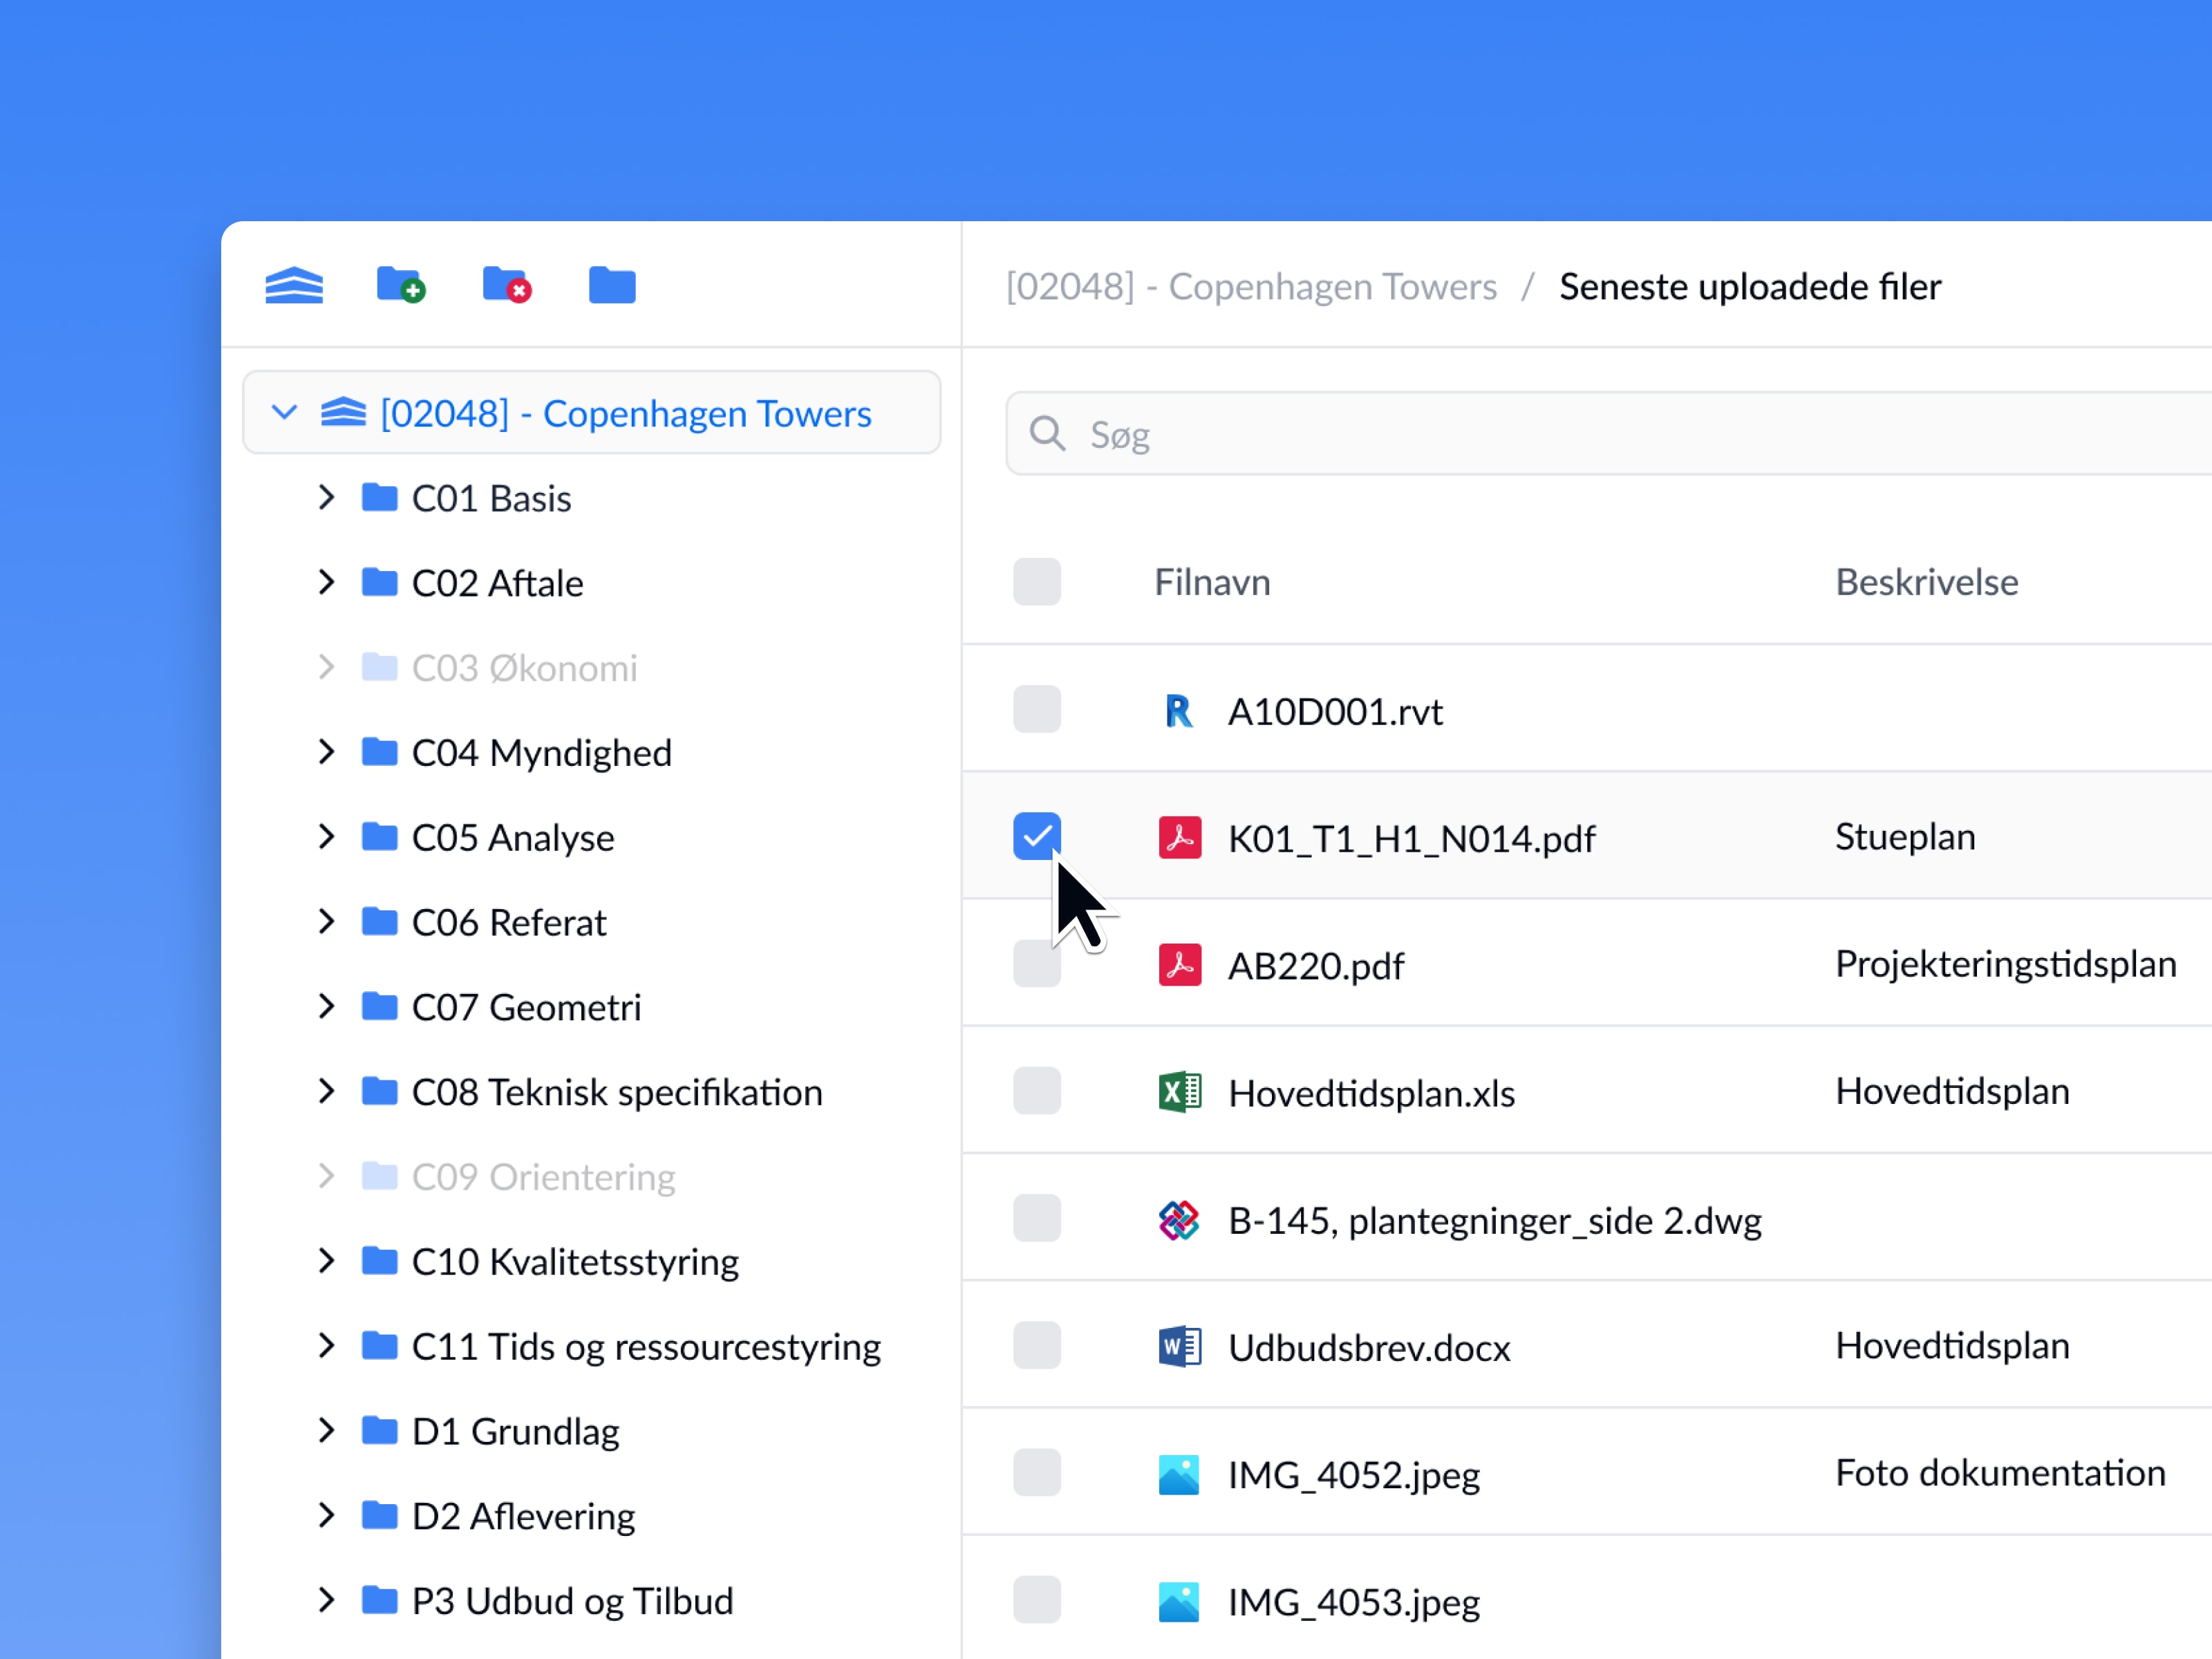Click the DWG icon for B-145 plantegninger

(1179, 1219)
